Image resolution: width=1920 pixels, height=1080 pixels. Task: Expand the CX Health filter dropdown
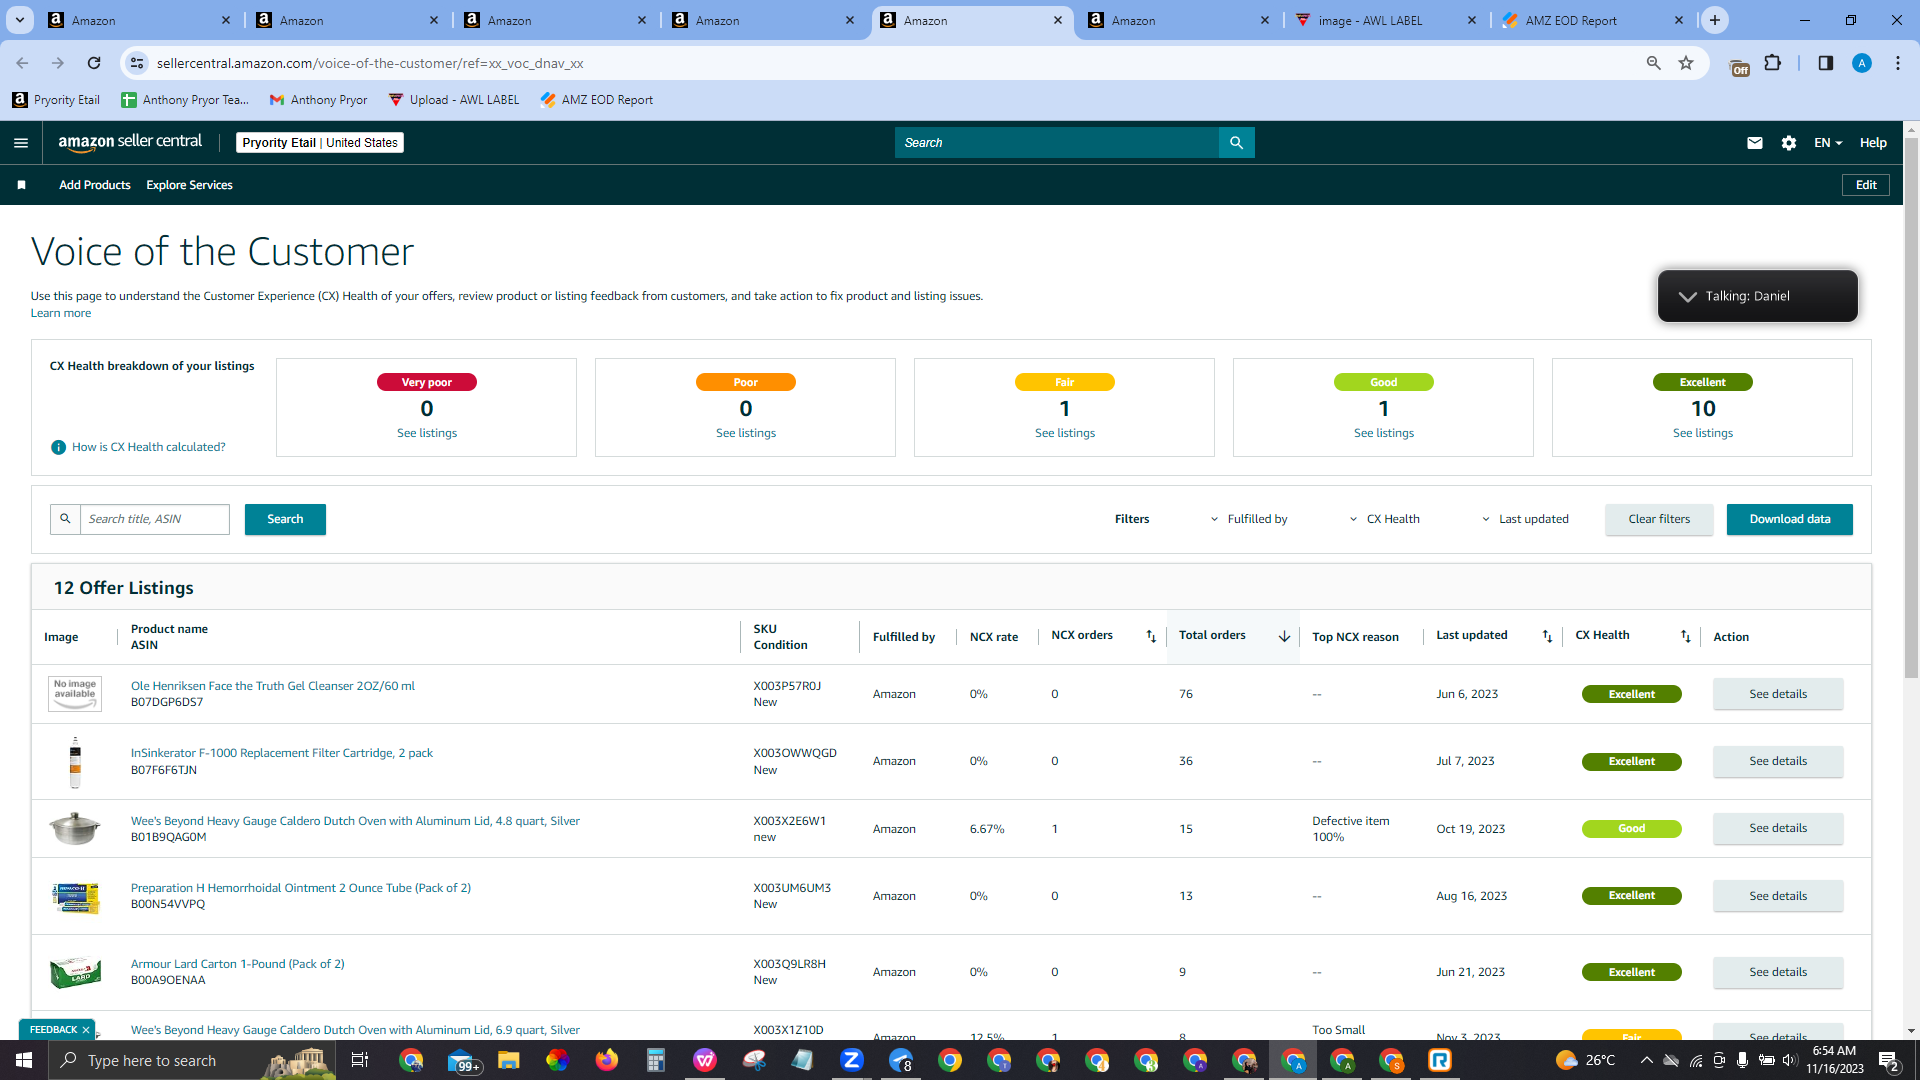[x=1385, y=519]
